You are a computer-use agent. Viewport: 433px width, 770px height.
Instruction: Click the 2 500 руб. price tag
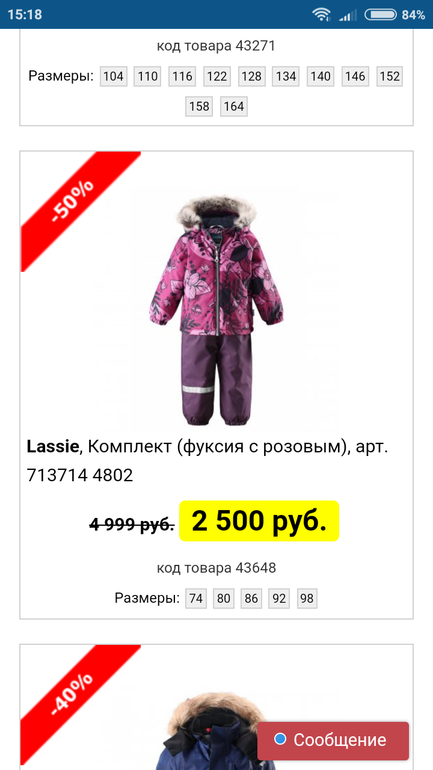point(259,521)
